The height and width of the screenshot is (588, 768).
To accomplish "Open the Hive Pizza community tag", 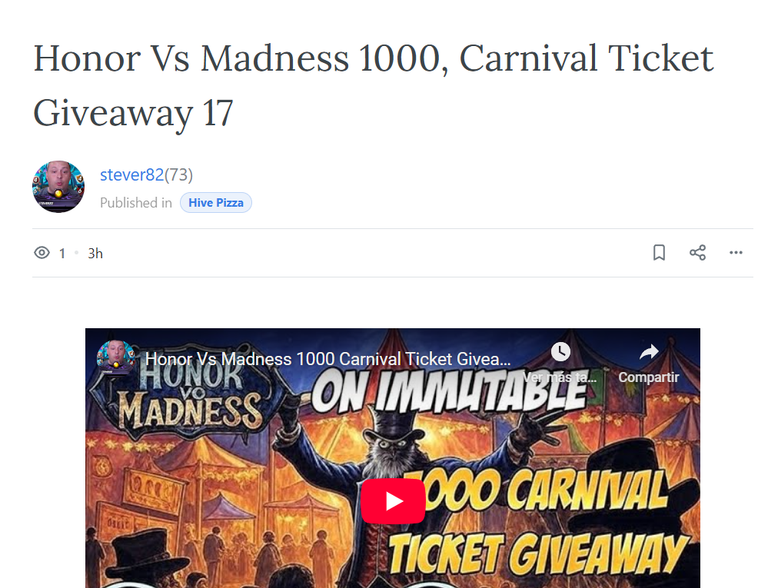I will (216, 203).
